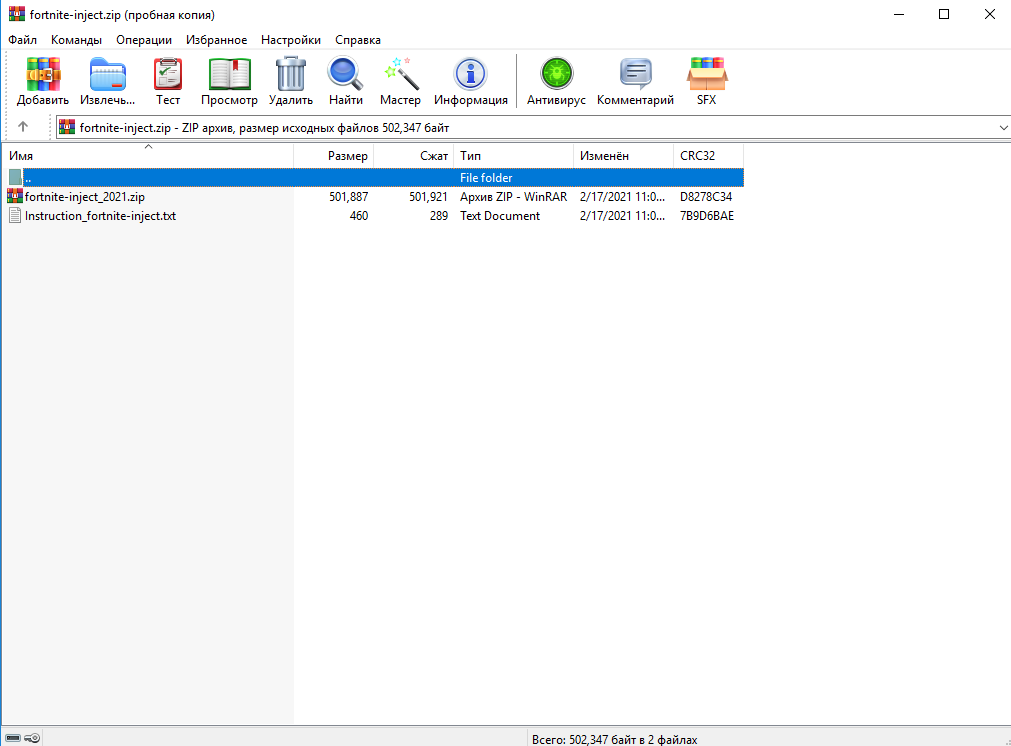Image resolution: width=1011 pixels, height=746 pixels.
Task: Click the Text Document type cell
Action: (500, 216)
